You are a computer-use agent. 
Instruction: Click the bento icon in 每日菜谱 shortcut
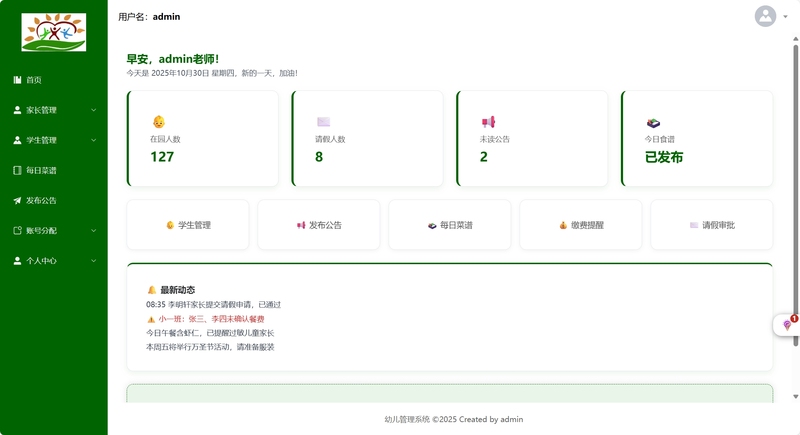(432, 225)
